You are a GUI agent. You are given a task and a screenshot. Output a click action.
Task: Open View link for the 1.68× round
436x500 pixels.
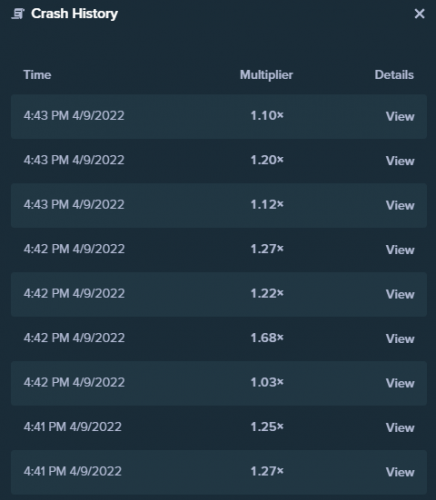point(400,339)
